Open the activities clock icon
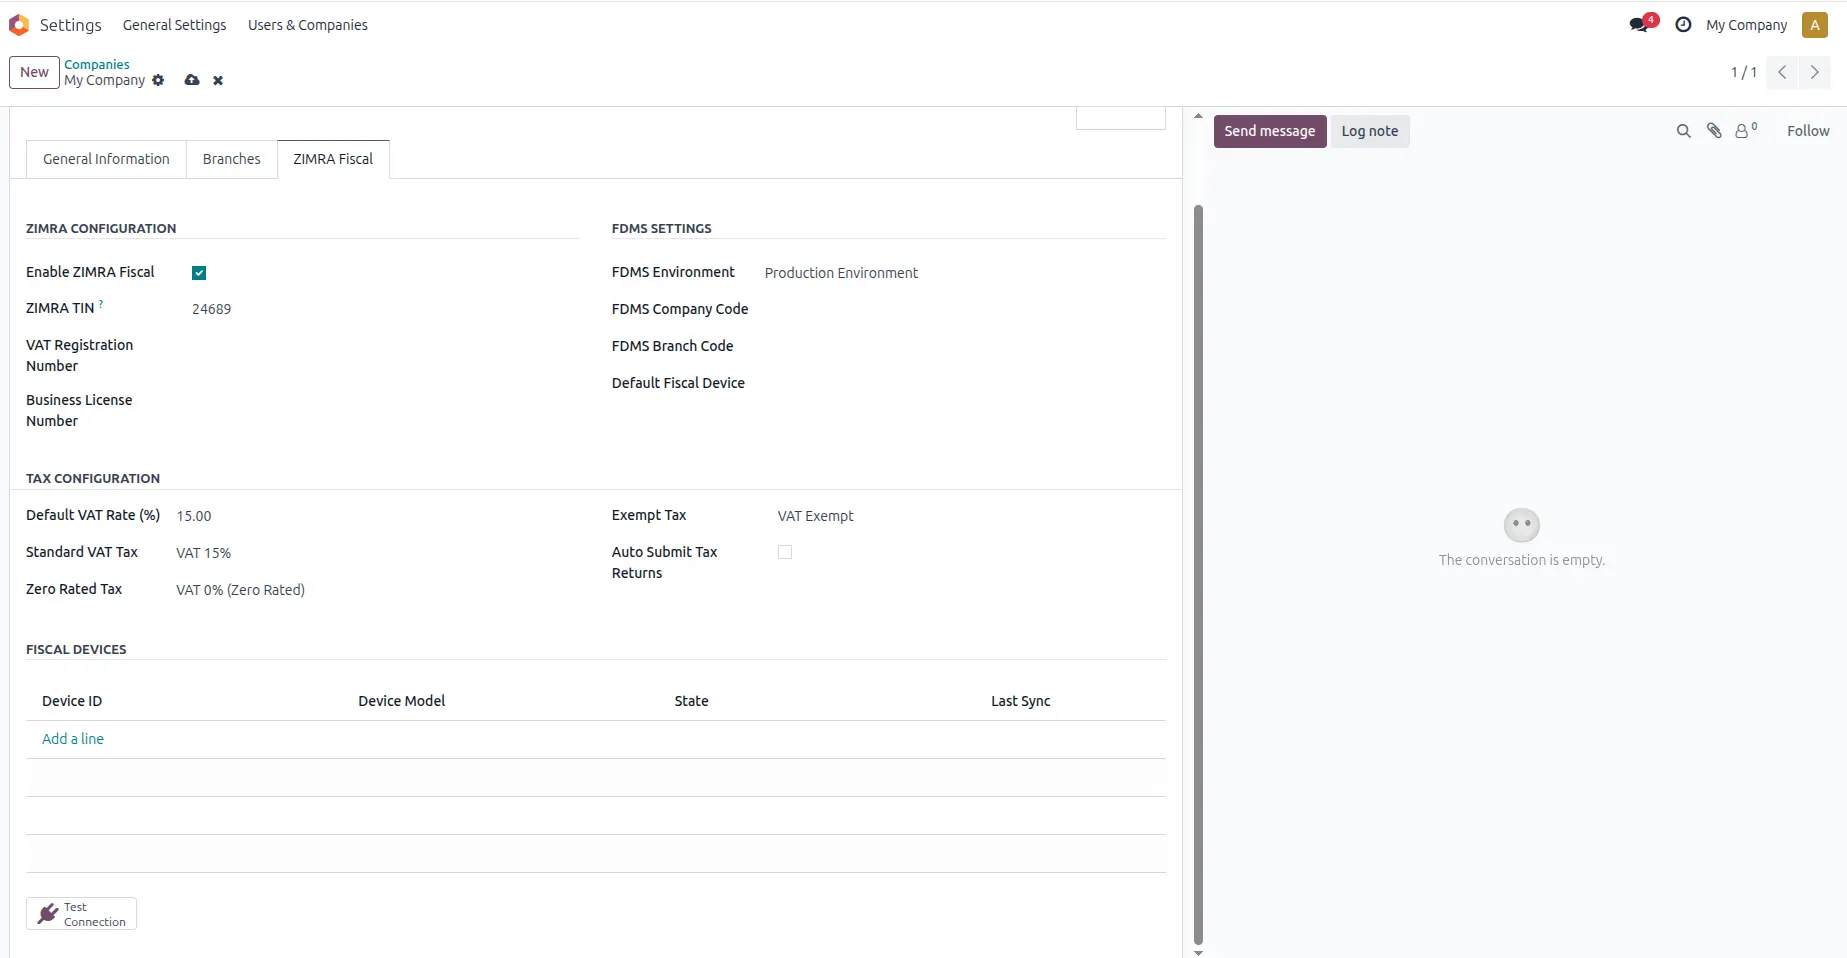The image size is (1847, 958). [x=1683, y=25]
